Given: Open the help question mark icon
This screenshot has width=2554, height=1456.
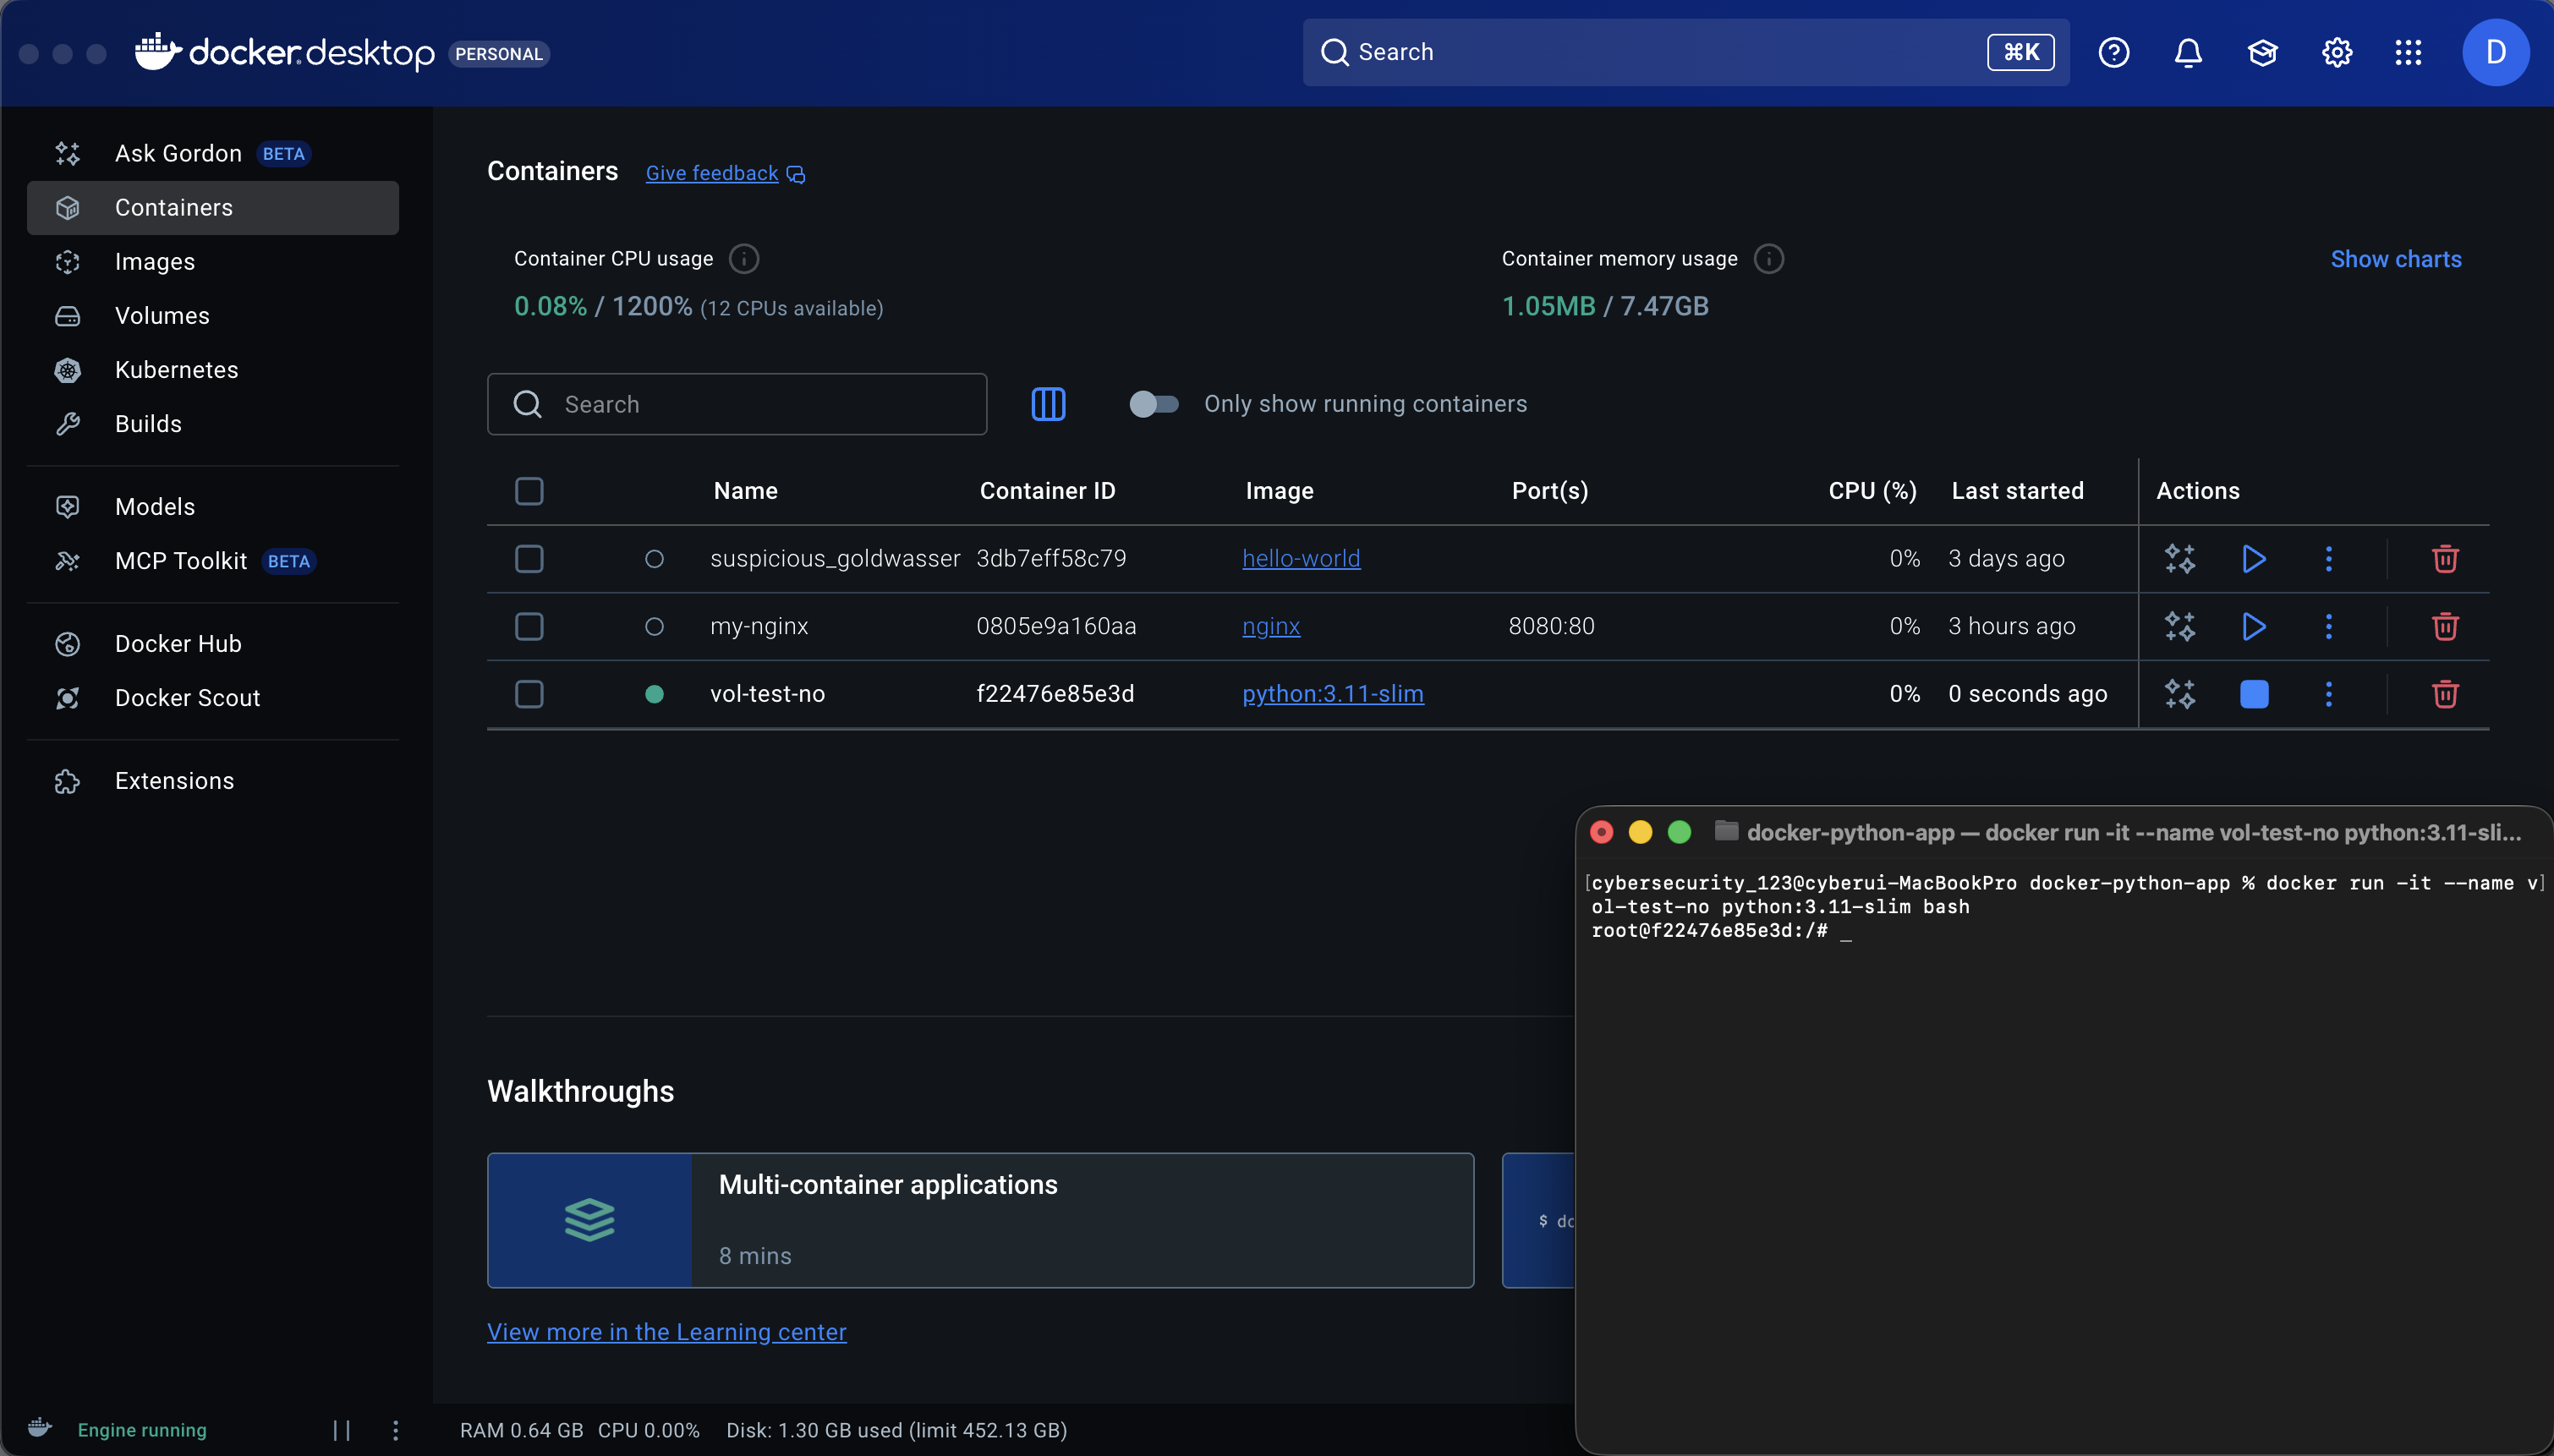Looking at the screenshot, I should coord(2113,52).
